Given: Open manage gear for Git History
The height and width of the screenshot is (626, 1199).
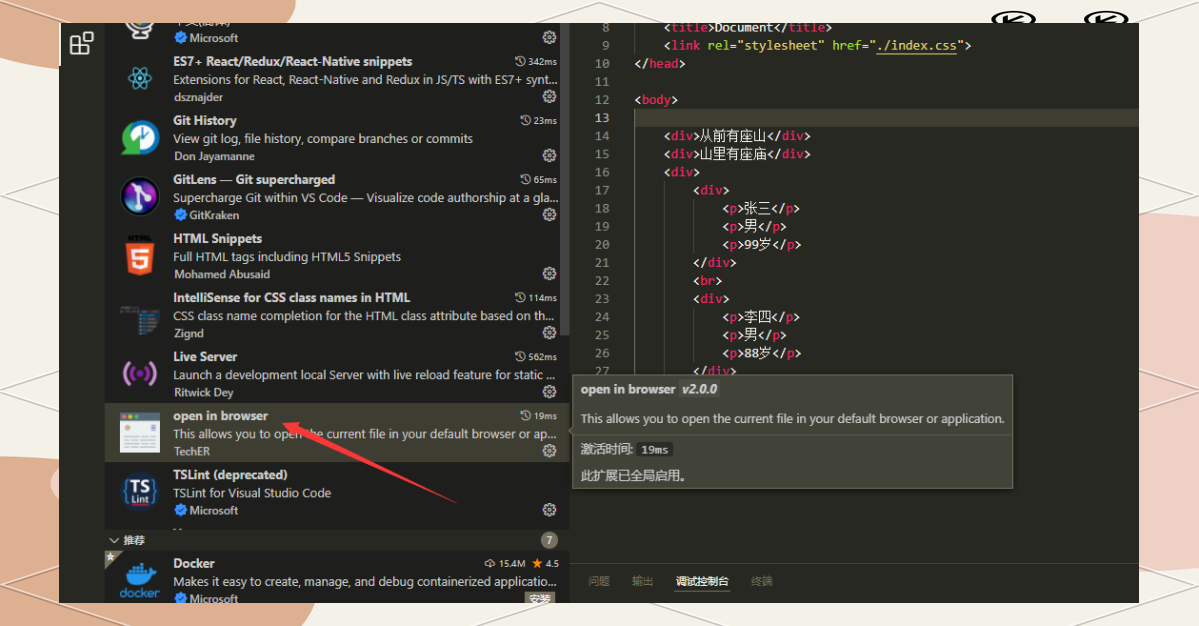Looking at the screenshot, I should 549,155.
